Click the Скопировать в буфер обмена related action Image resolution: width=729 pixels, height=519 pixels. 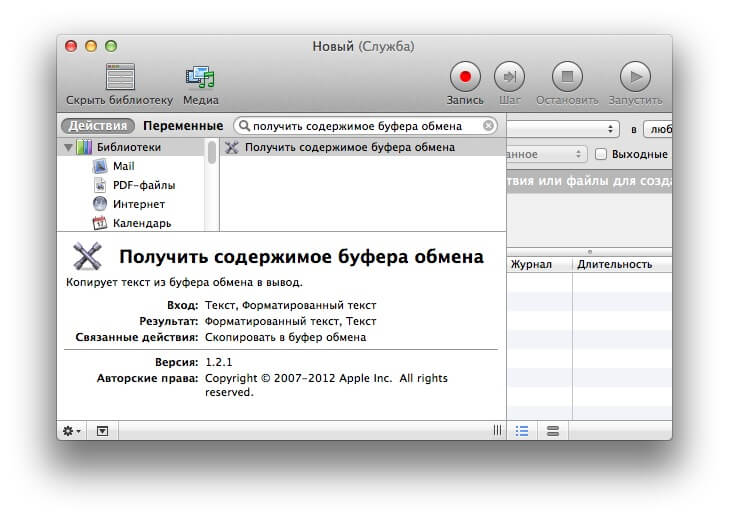point(285,337)
